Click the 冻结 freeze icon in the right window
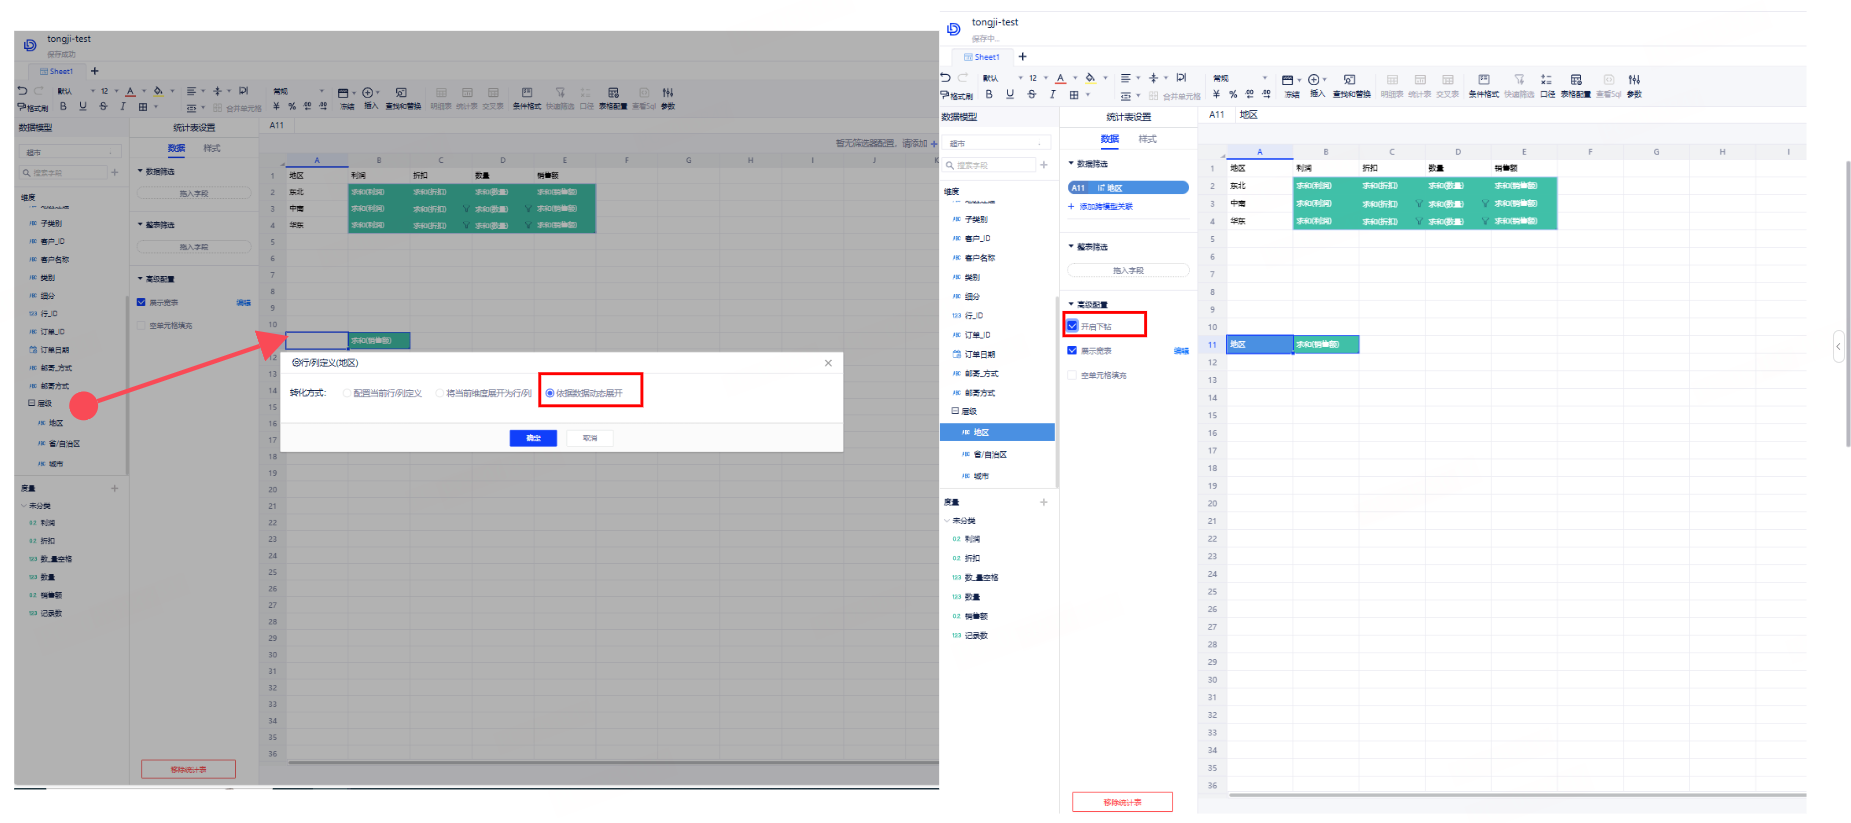 pos(1290,84)
